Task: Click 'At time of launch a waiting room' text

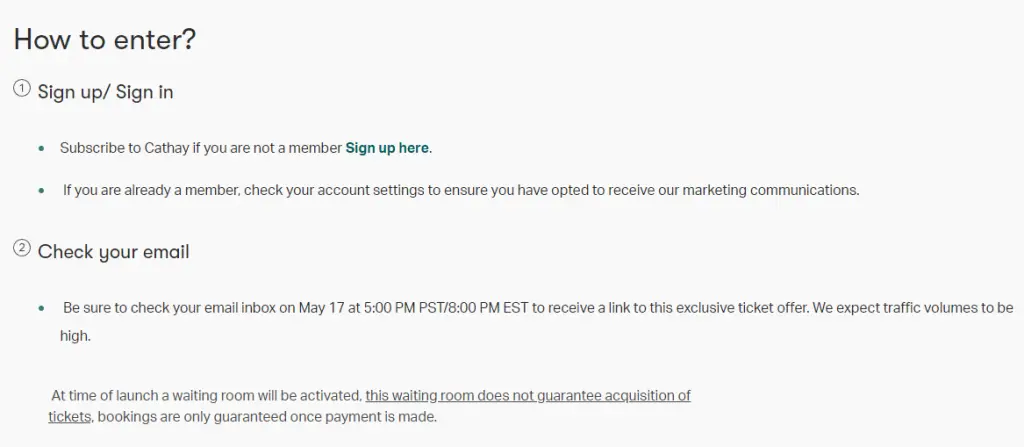Action: [206, 395]
